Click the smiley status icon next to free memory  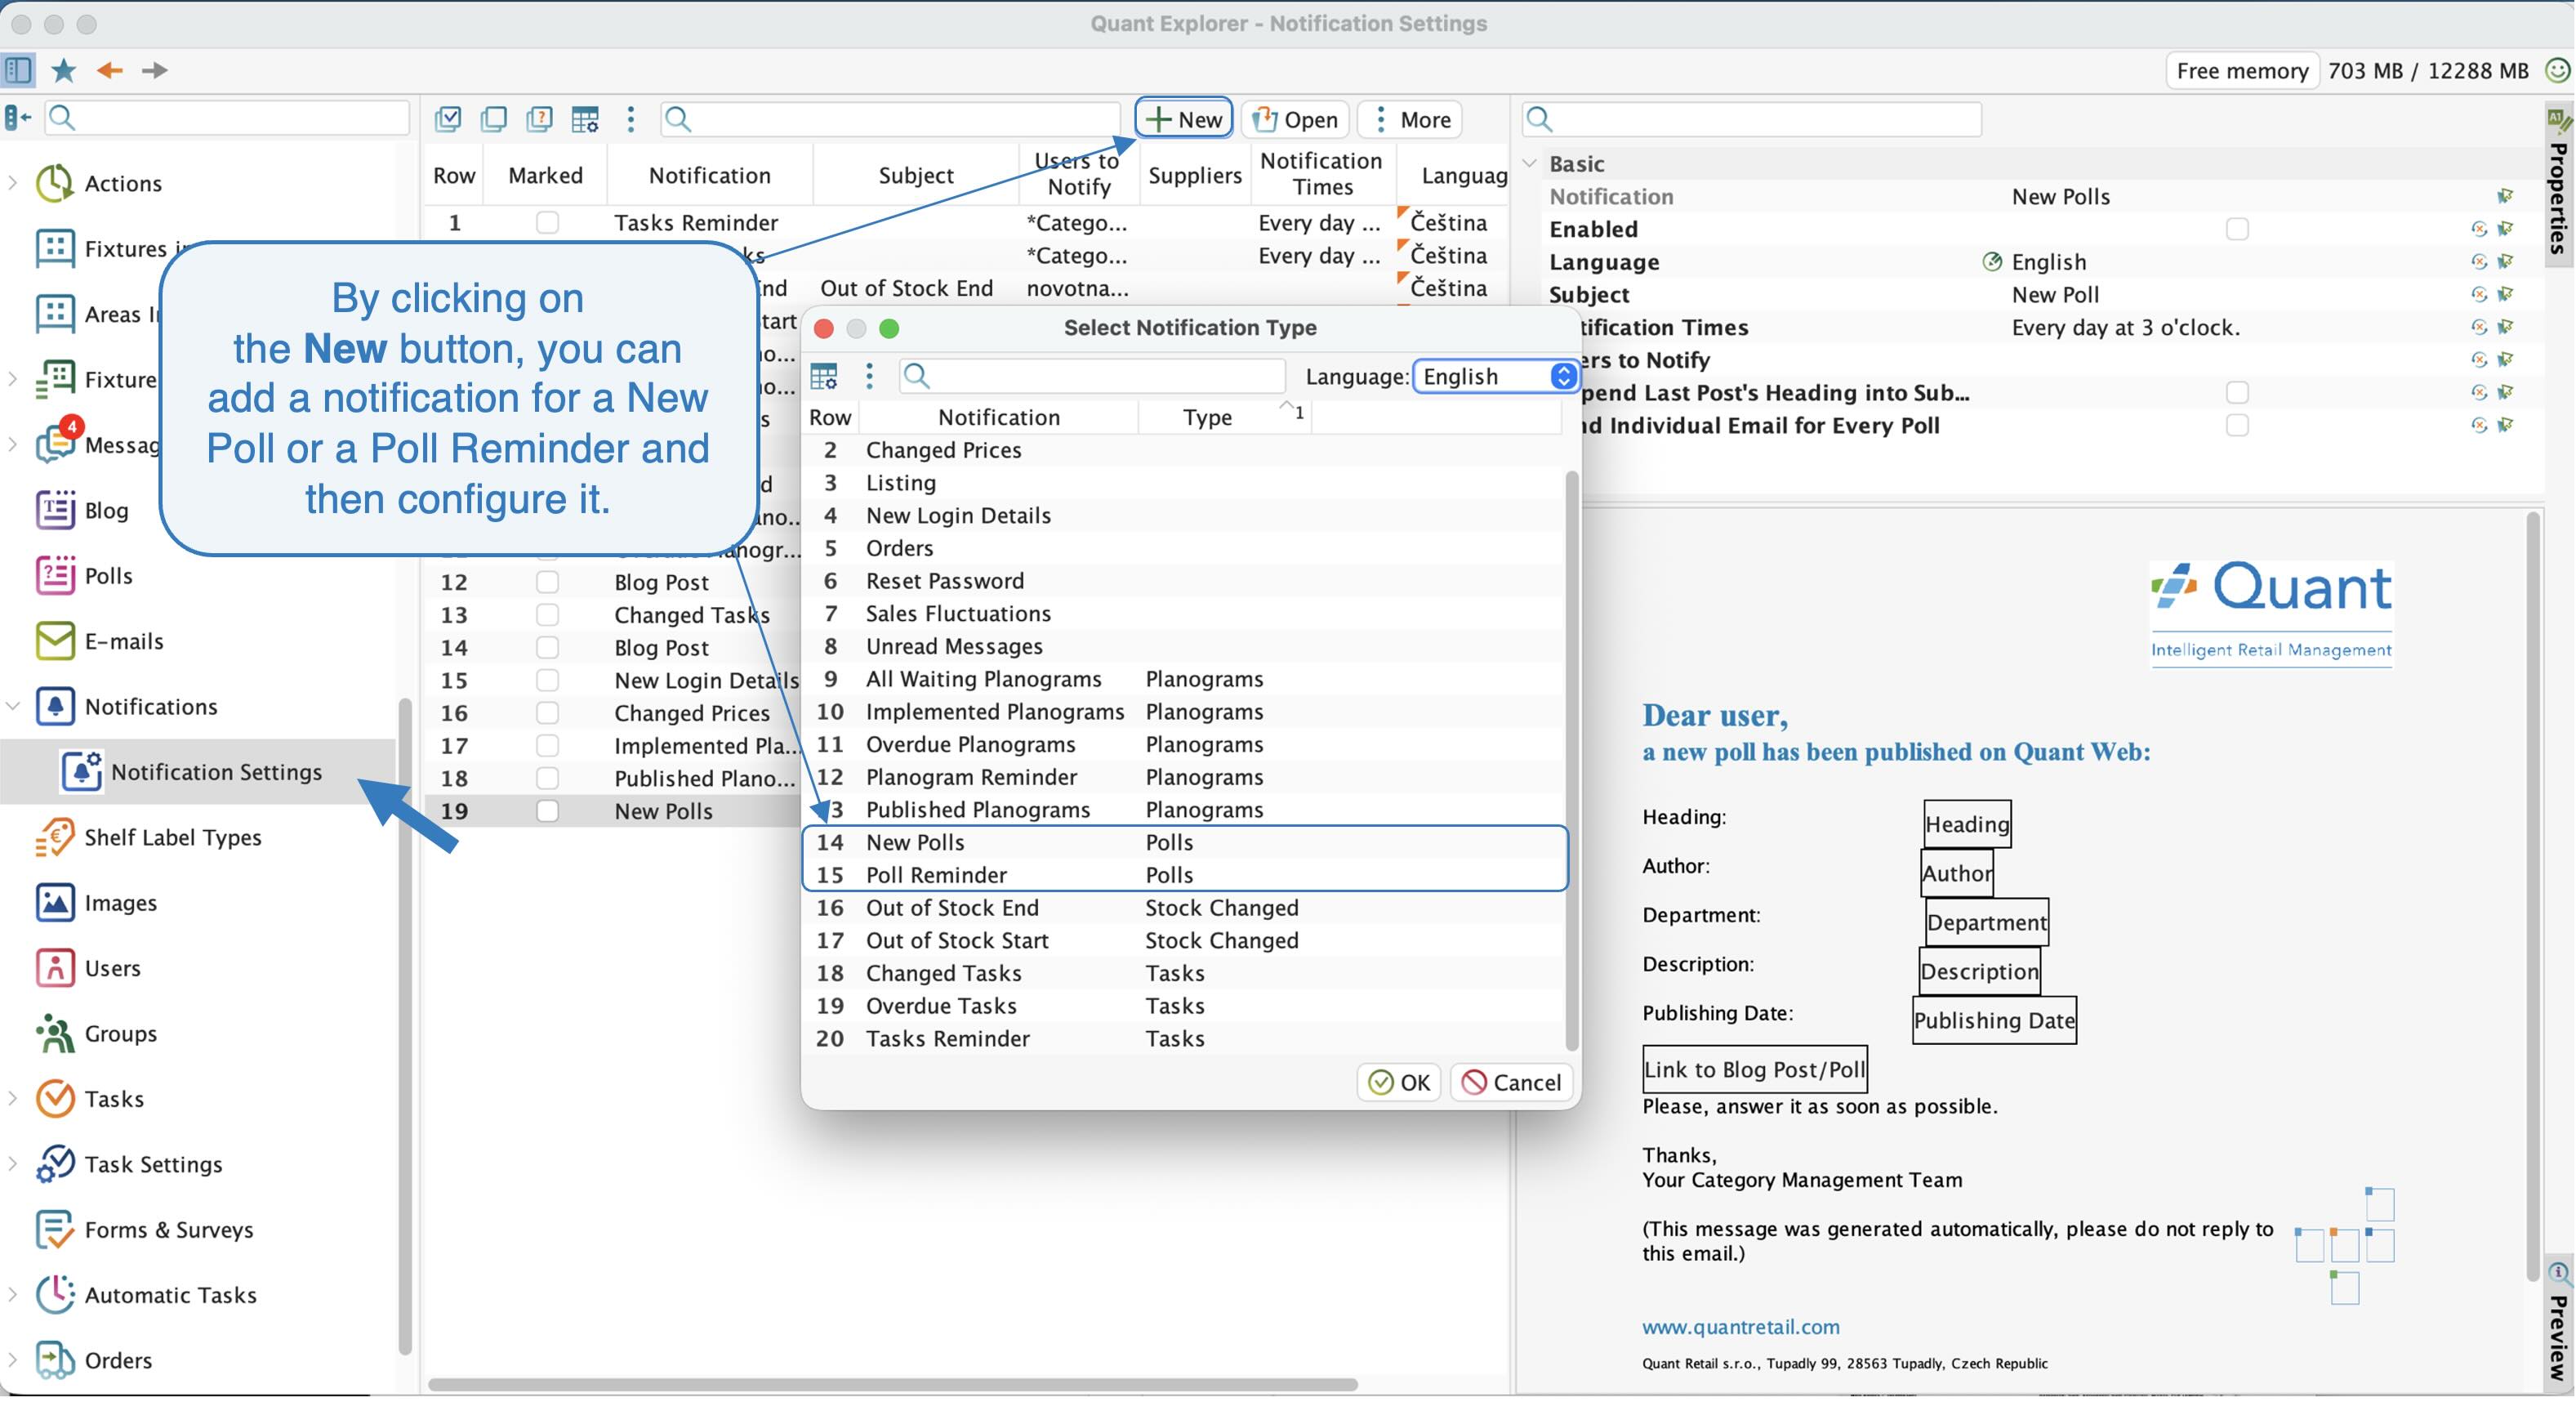point(2557,70)
